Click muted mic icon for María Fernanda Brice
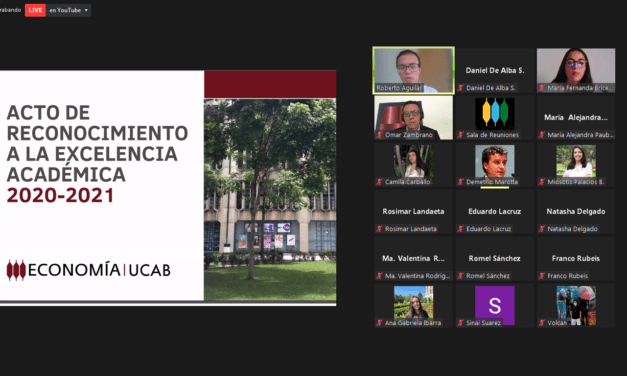 coord(542,88)
